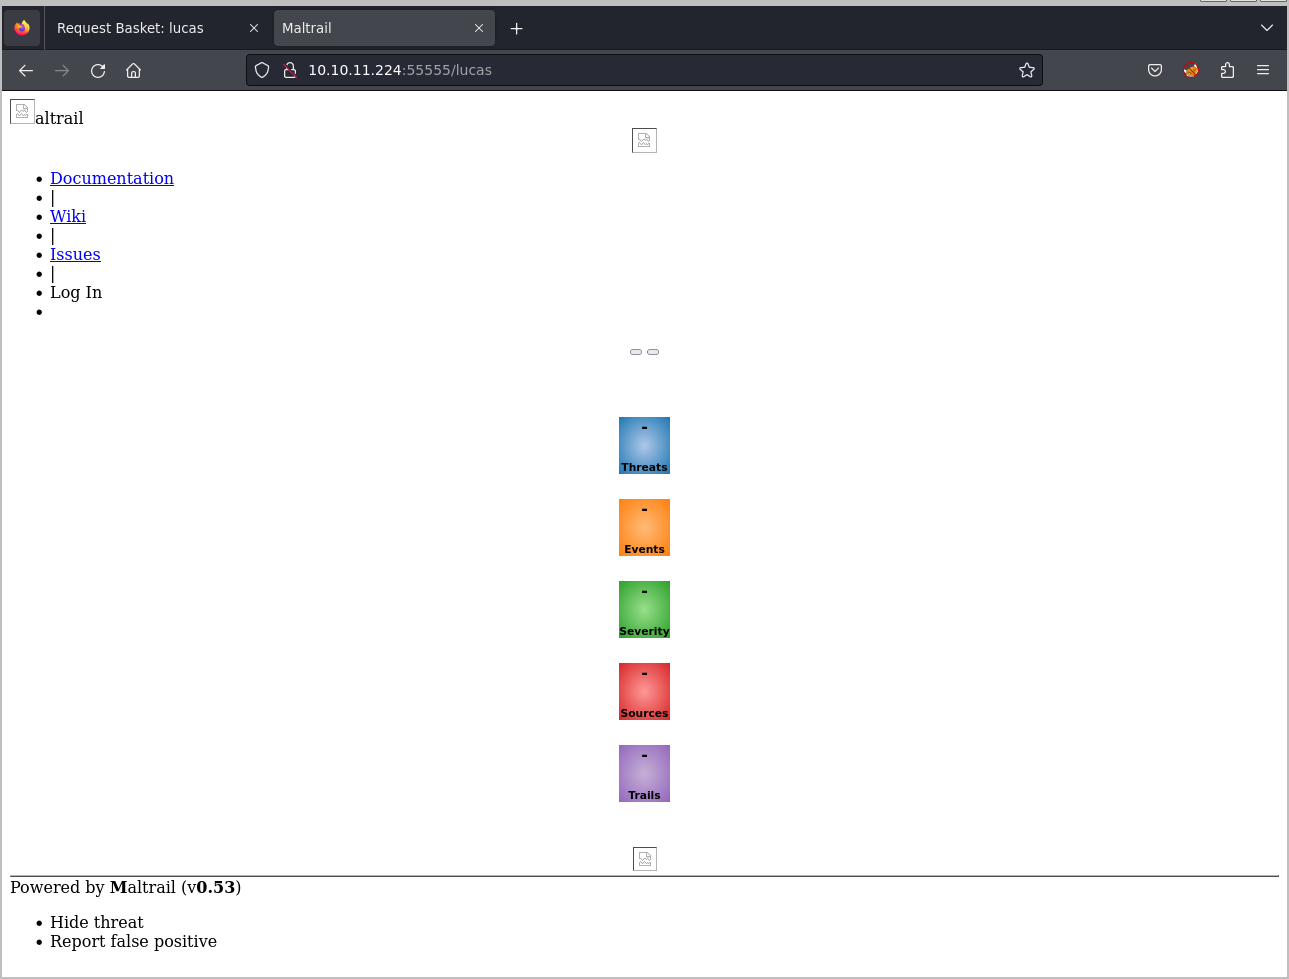Open the Firefox hamburger application menu

[x=1263, y=70]
